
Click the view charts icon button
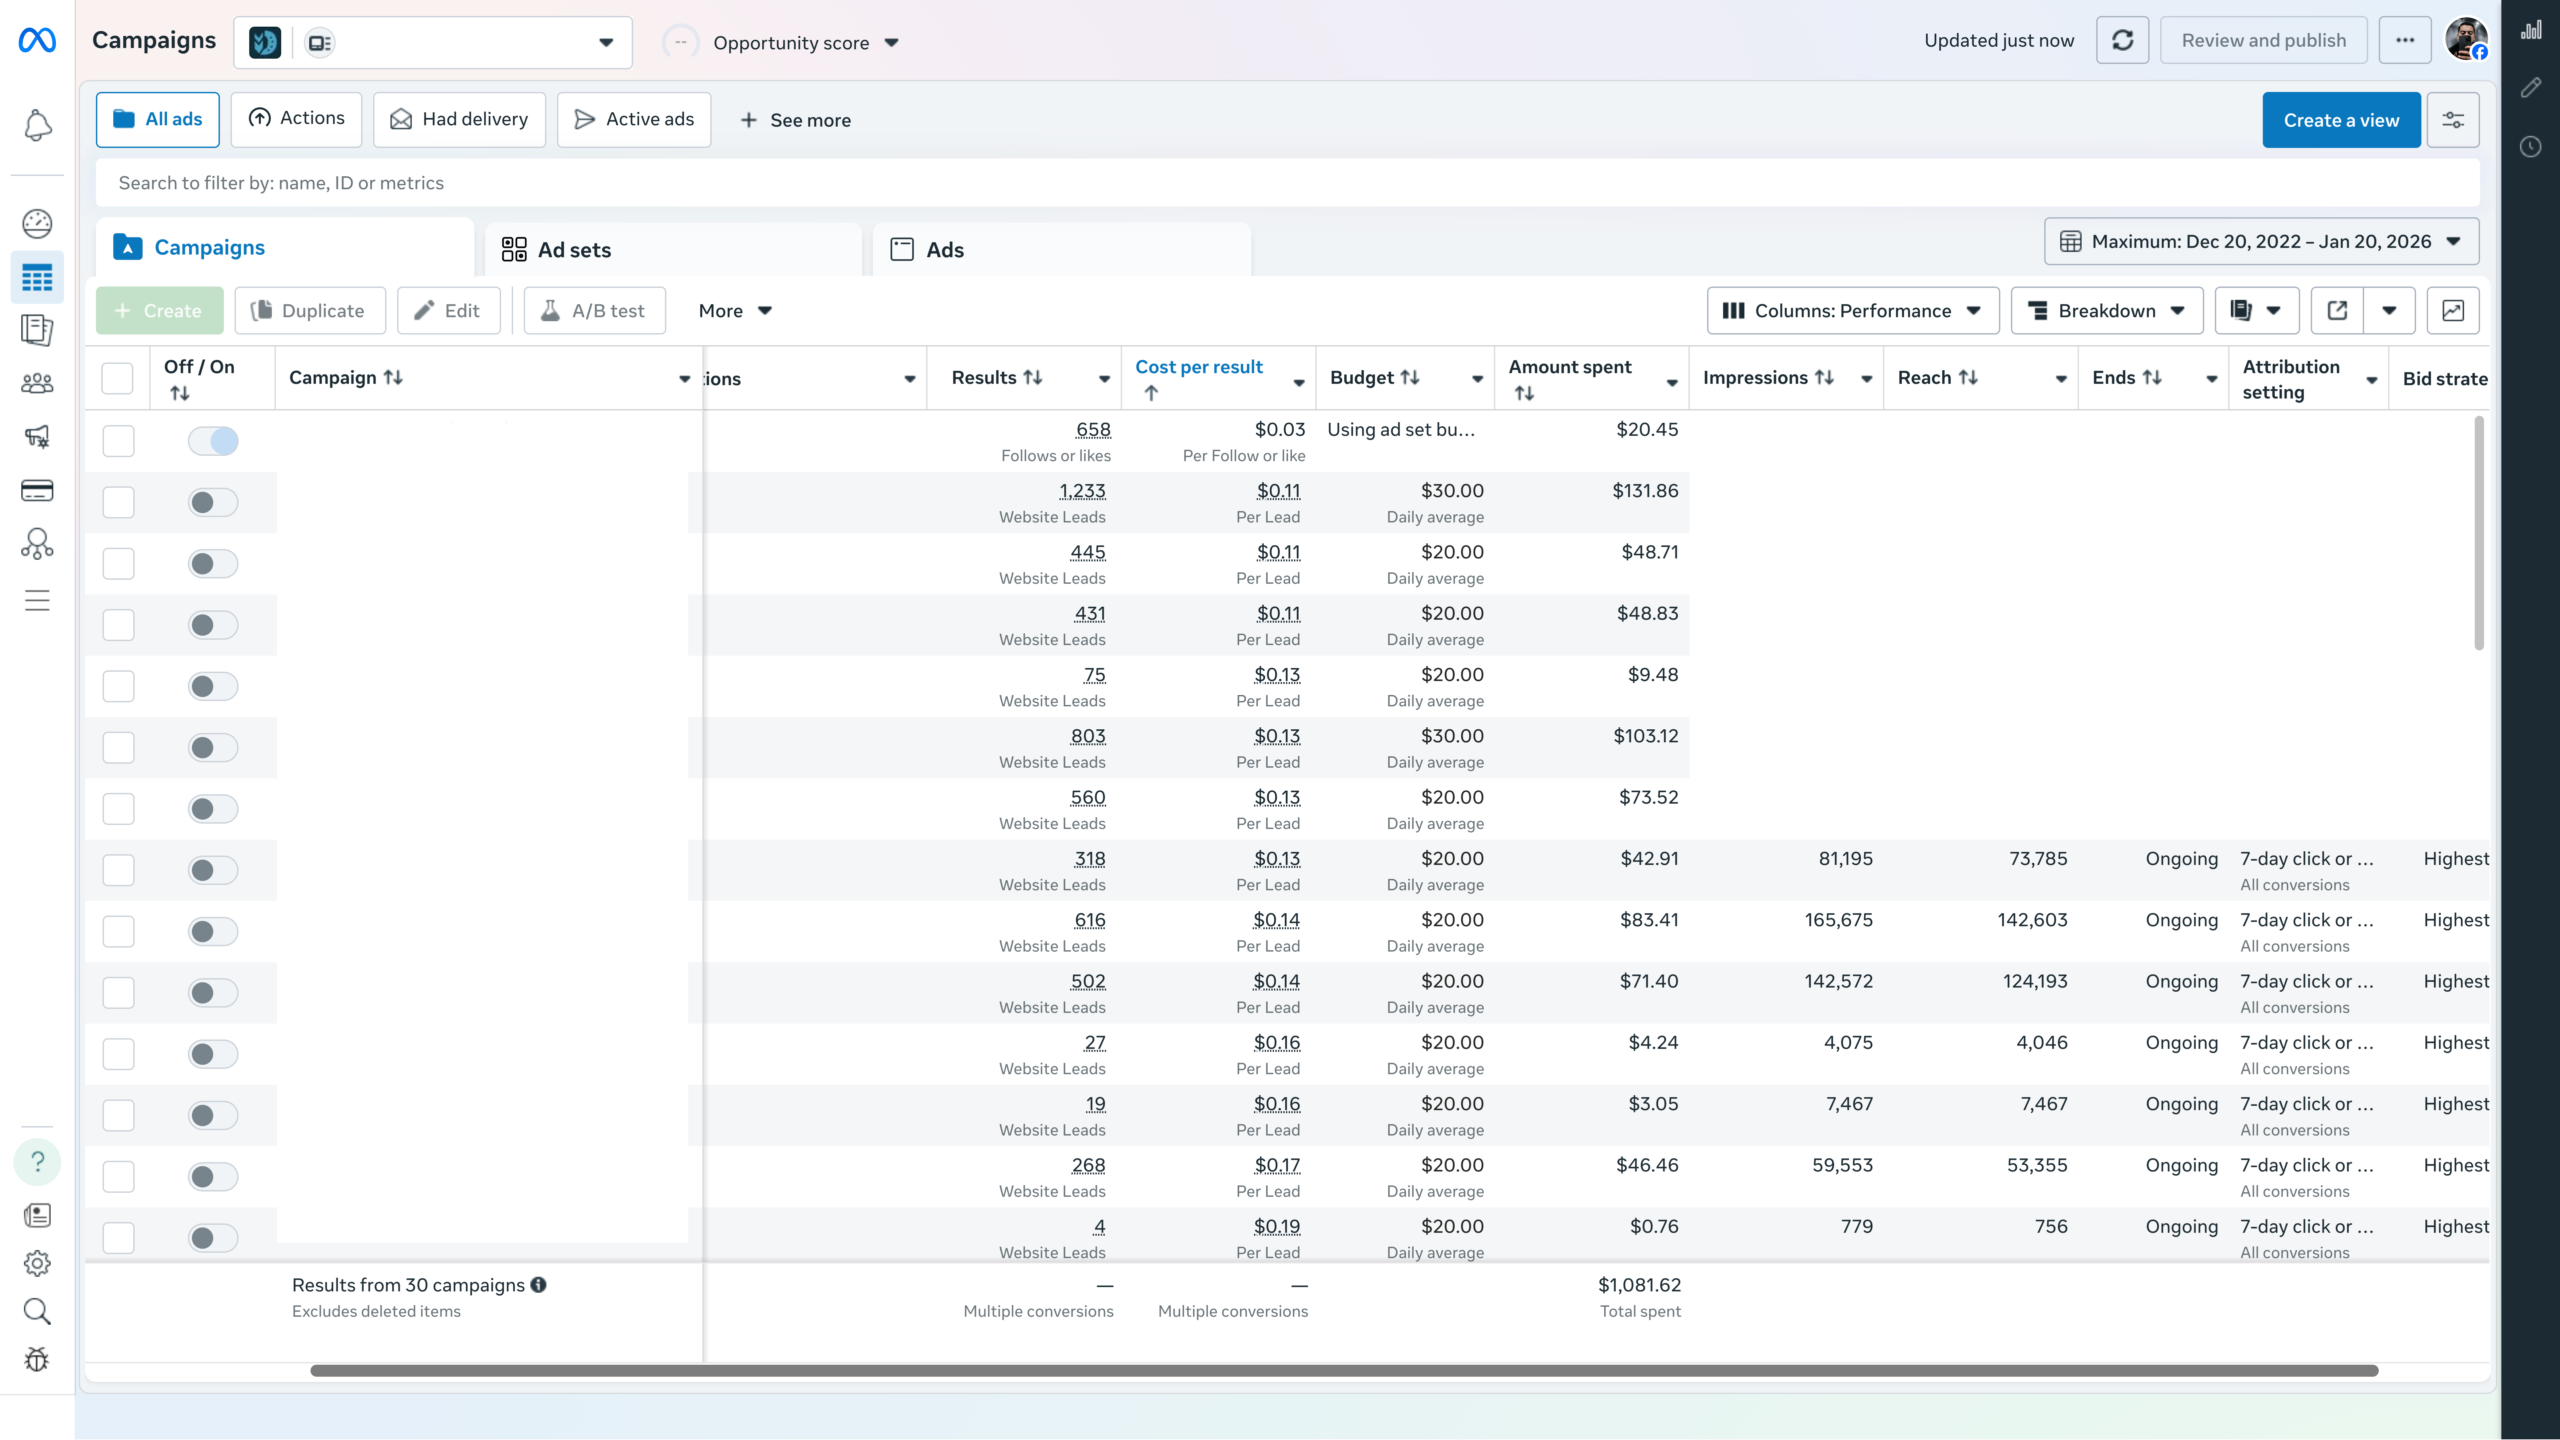click(2452, 310)
